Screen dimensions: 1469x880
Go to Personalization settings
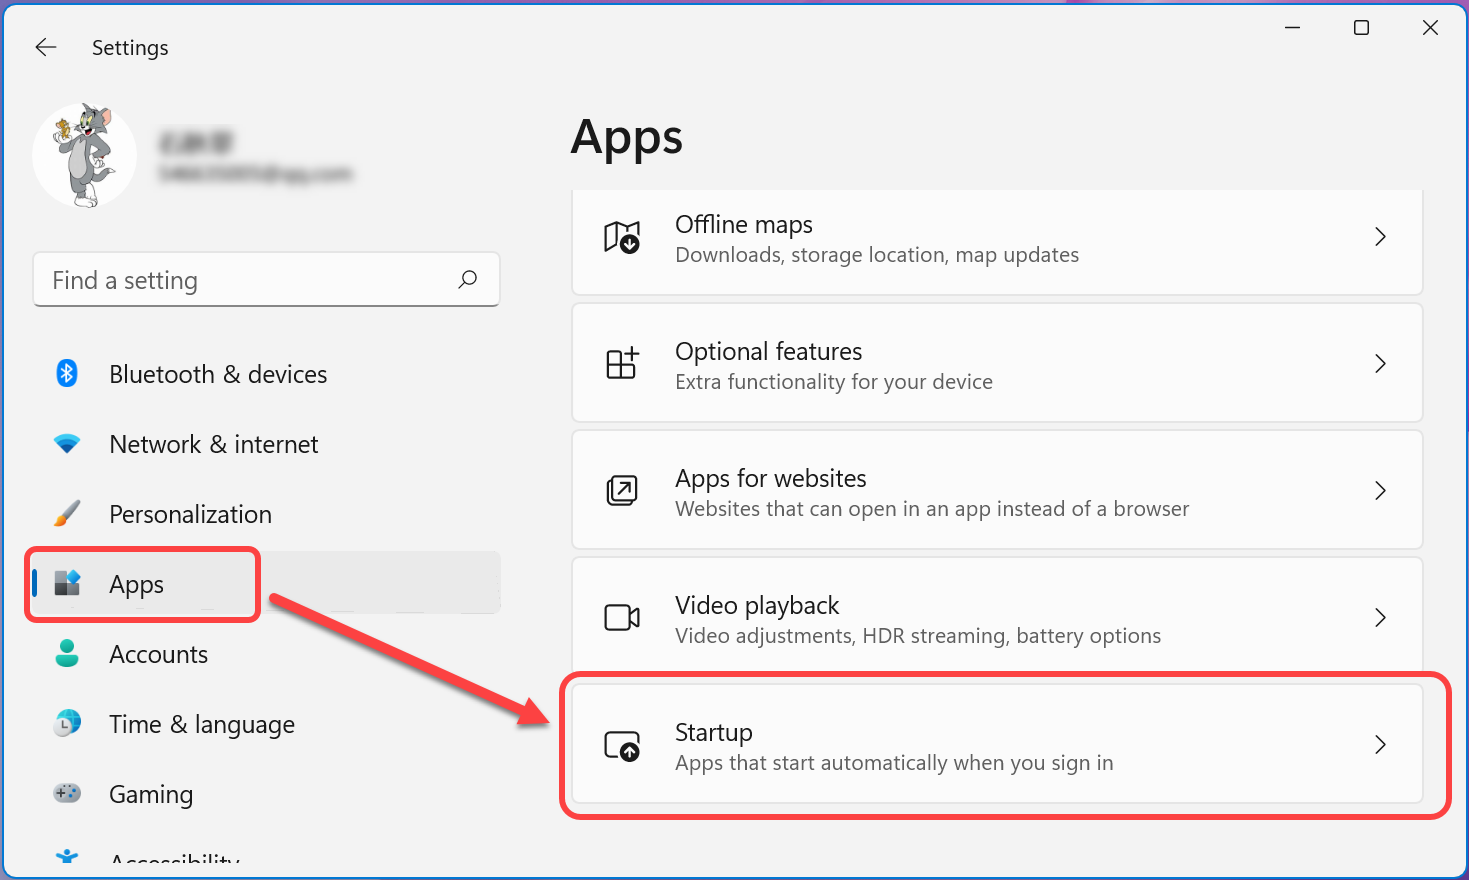[x=190, y=514]
